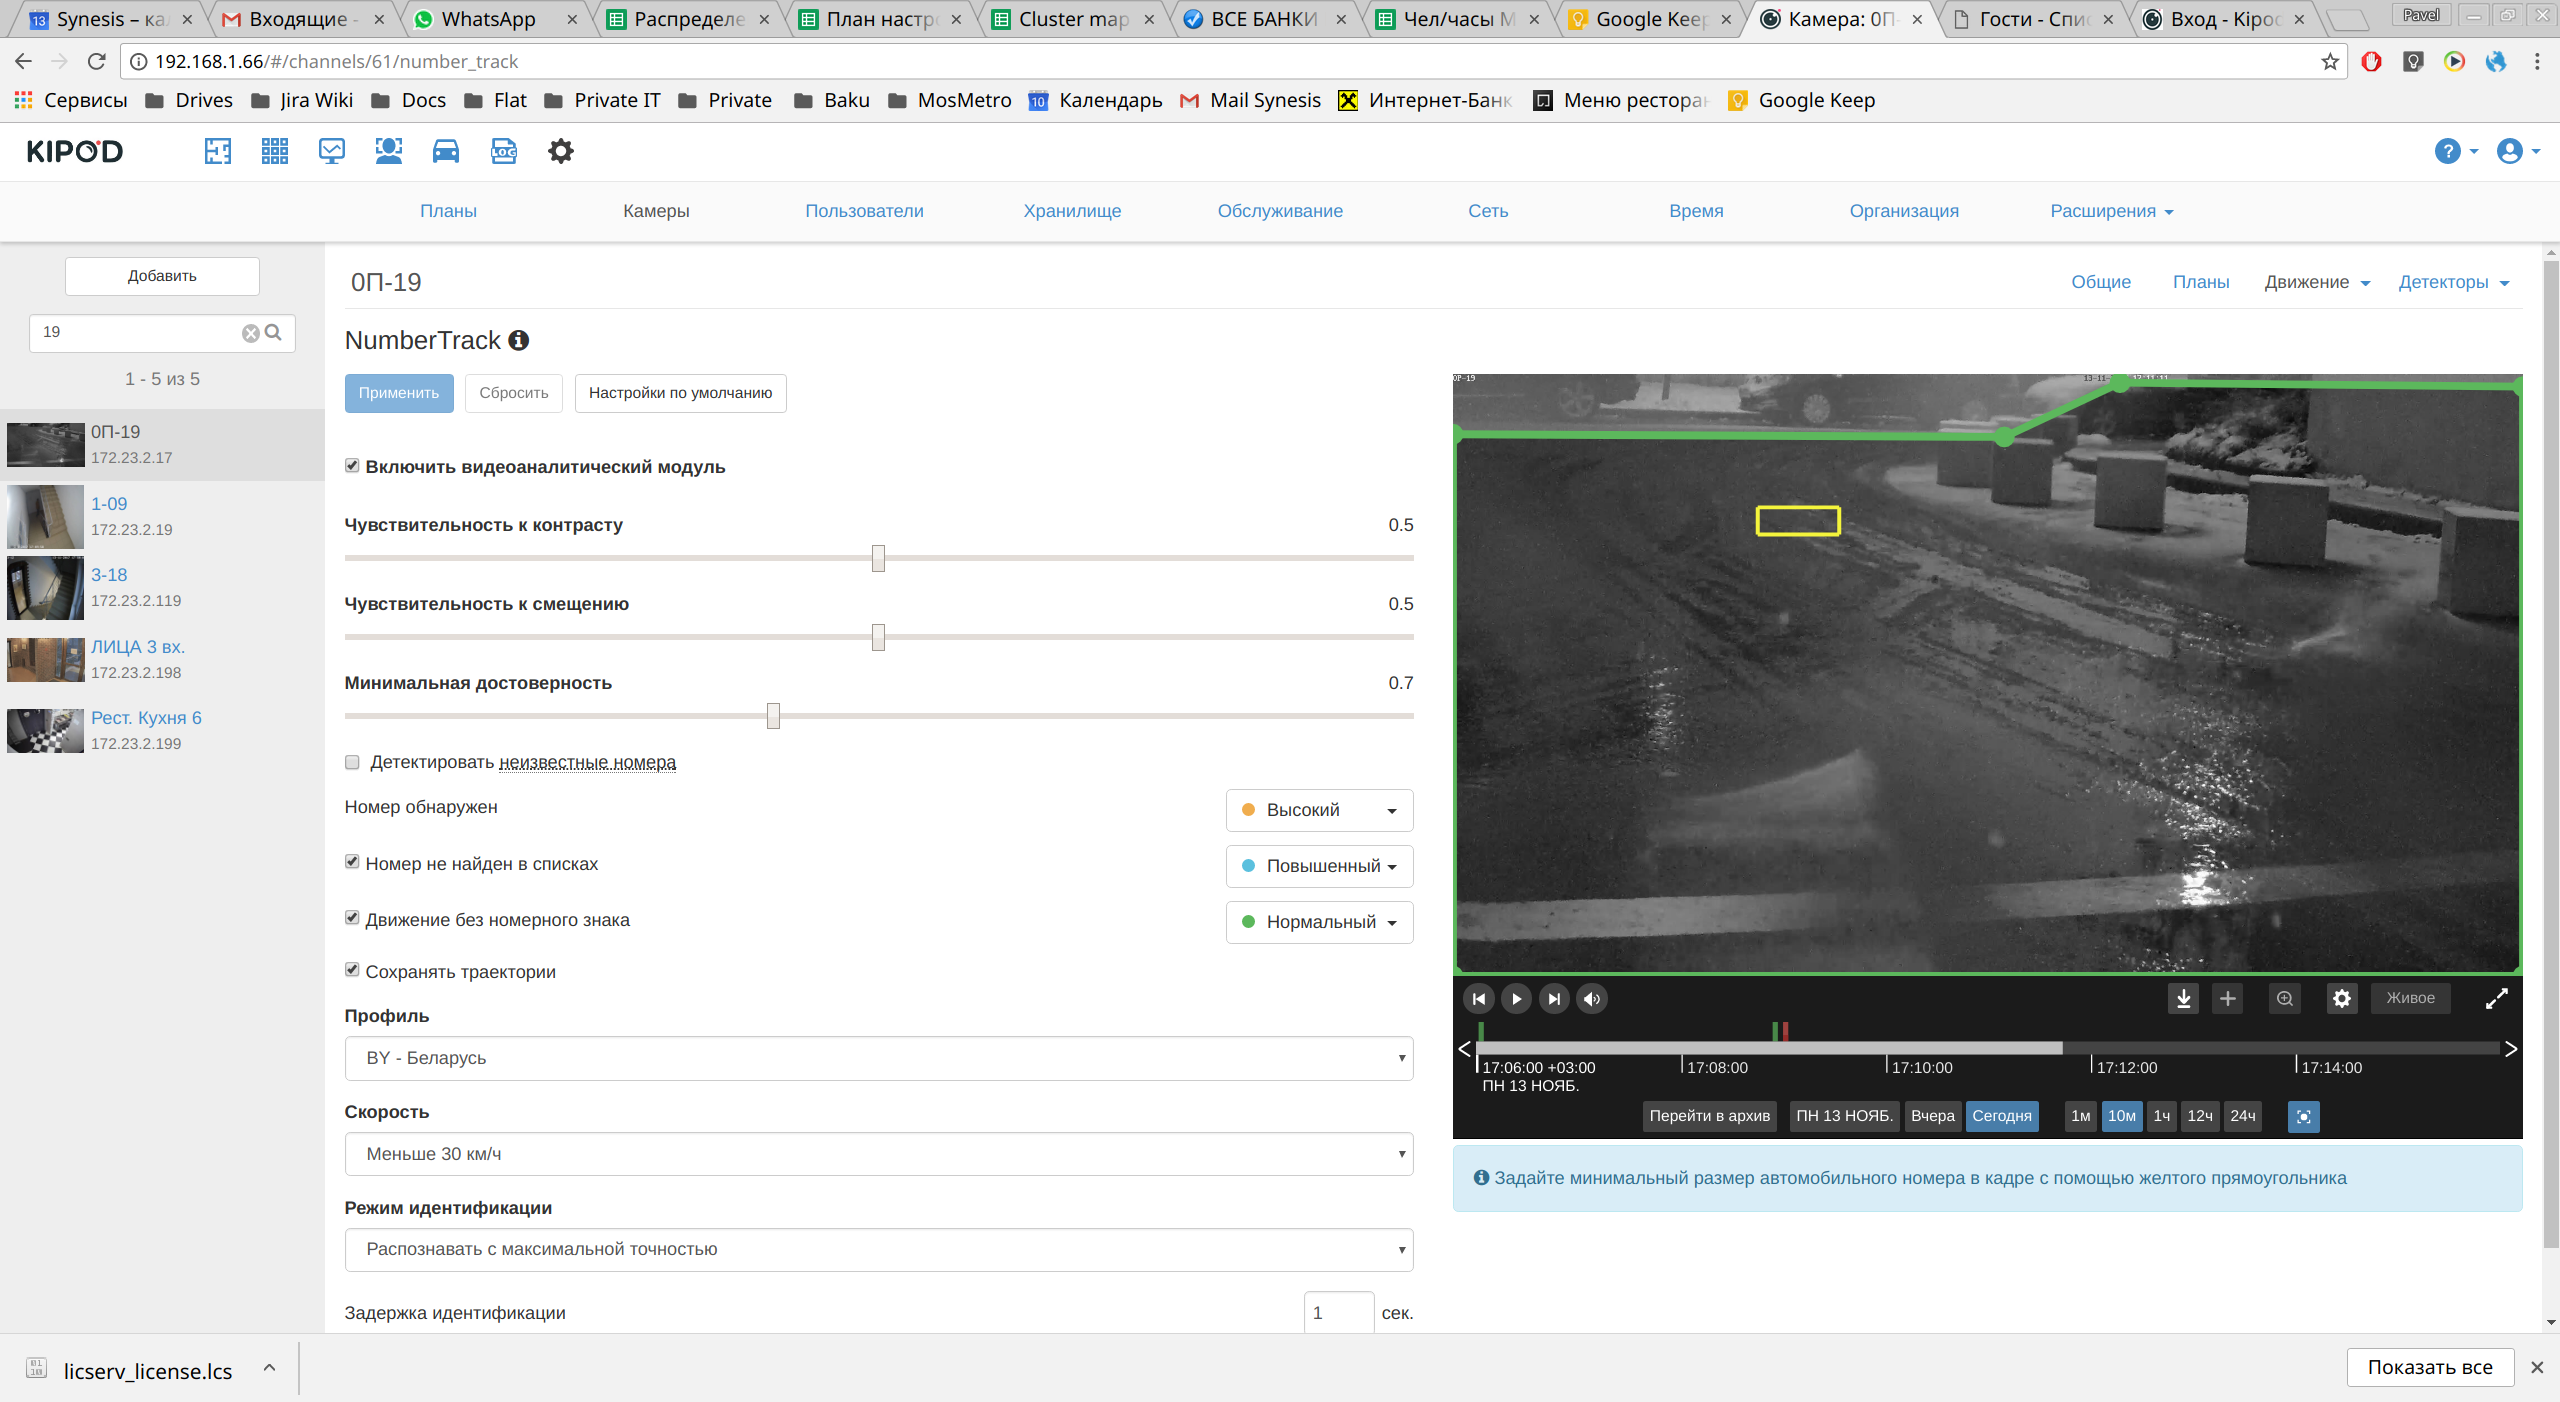Adjust the Минимальная достоверность slider handle
Screen dimensions: 2560x1402
[773, 716]
